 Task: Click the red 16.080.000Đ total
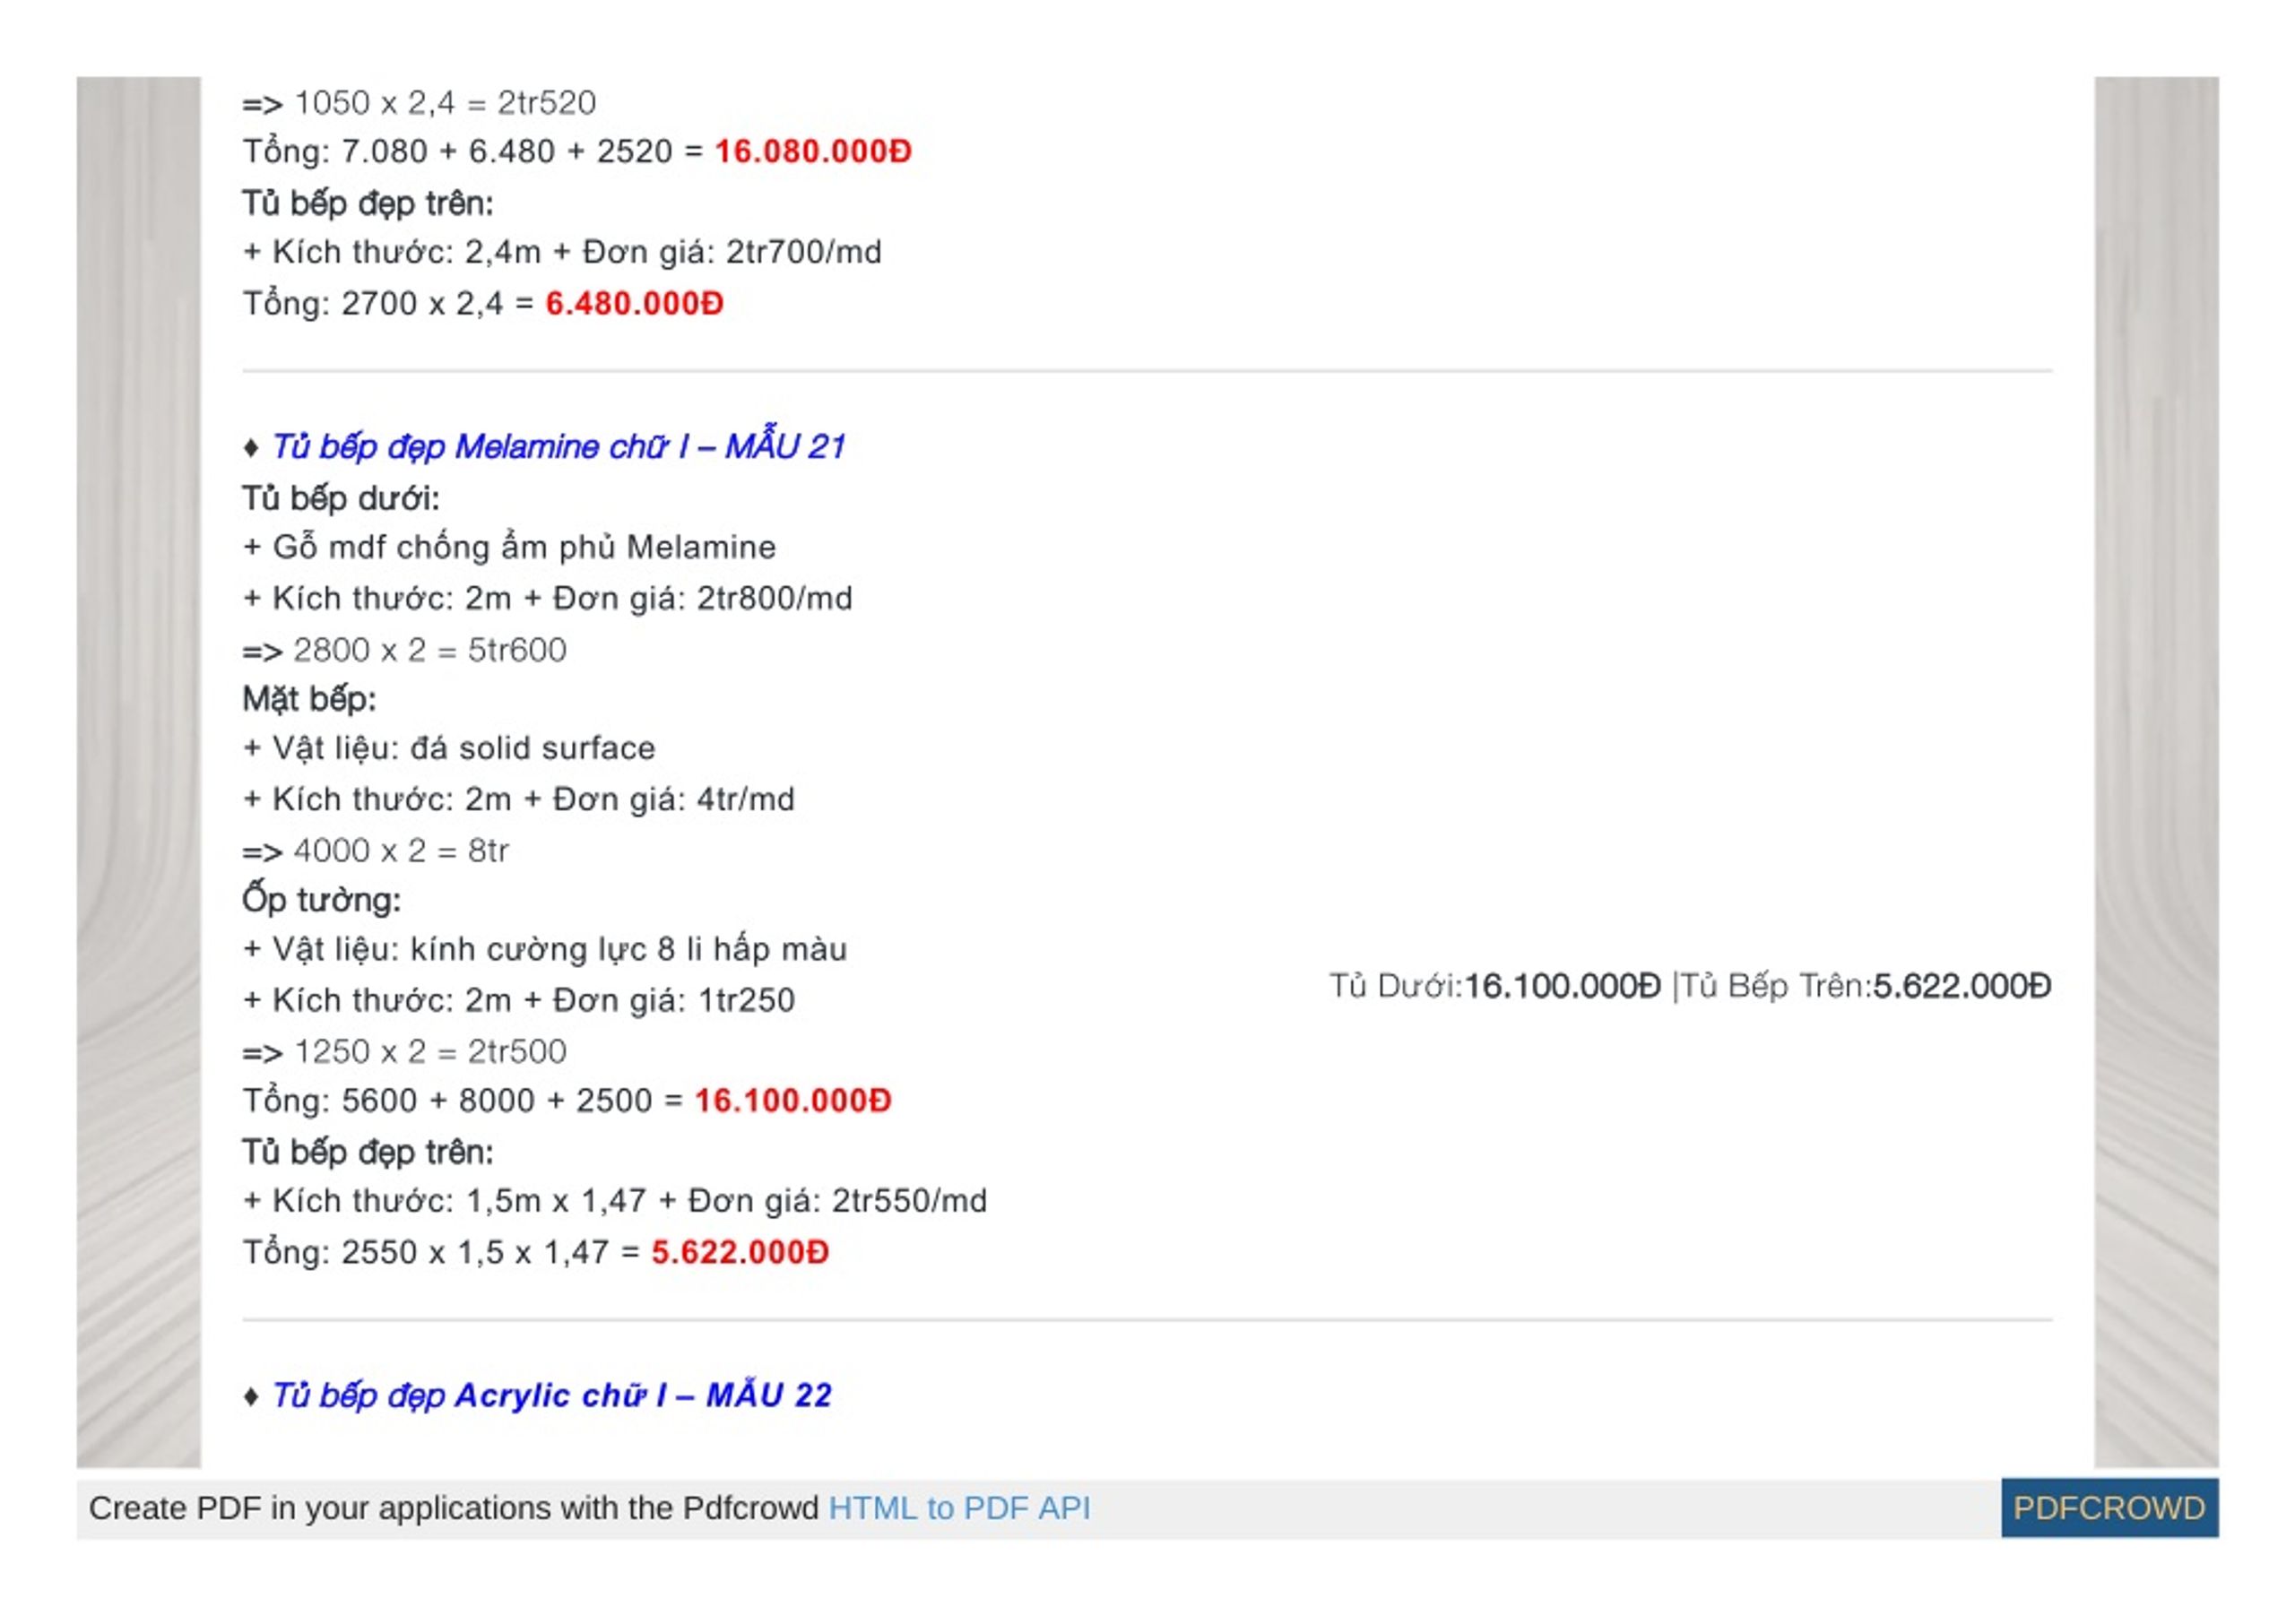813,151
